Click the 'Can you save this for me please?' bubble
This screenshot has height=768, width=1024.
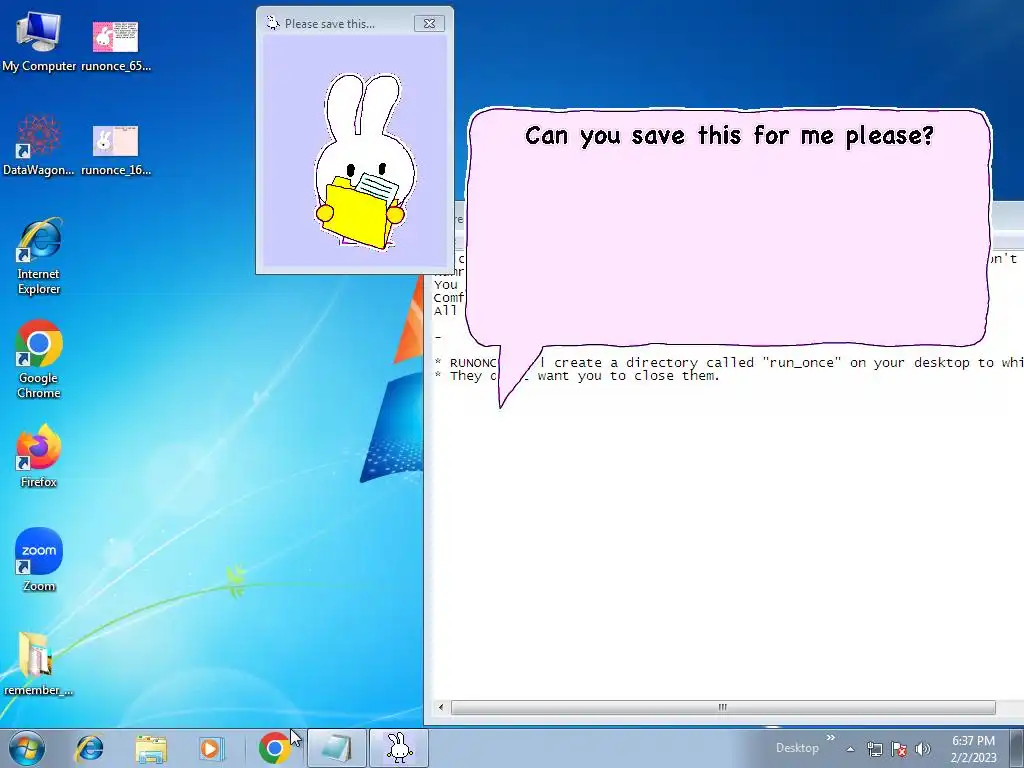point(729,227)
